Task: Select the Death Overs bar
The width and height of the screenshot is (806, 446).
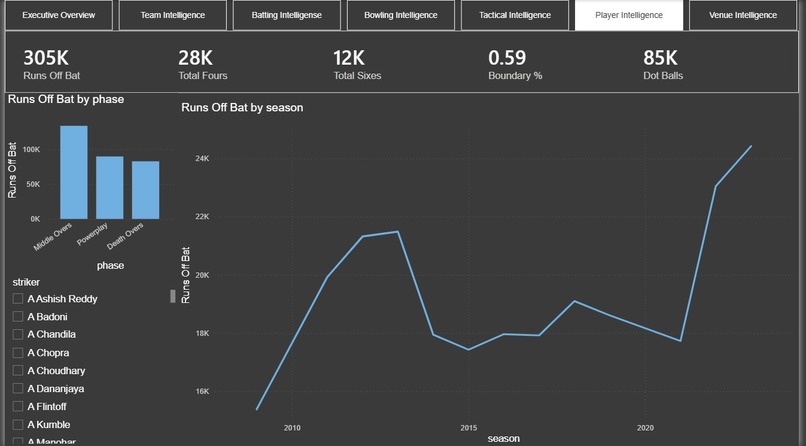Action: point(145,190)
